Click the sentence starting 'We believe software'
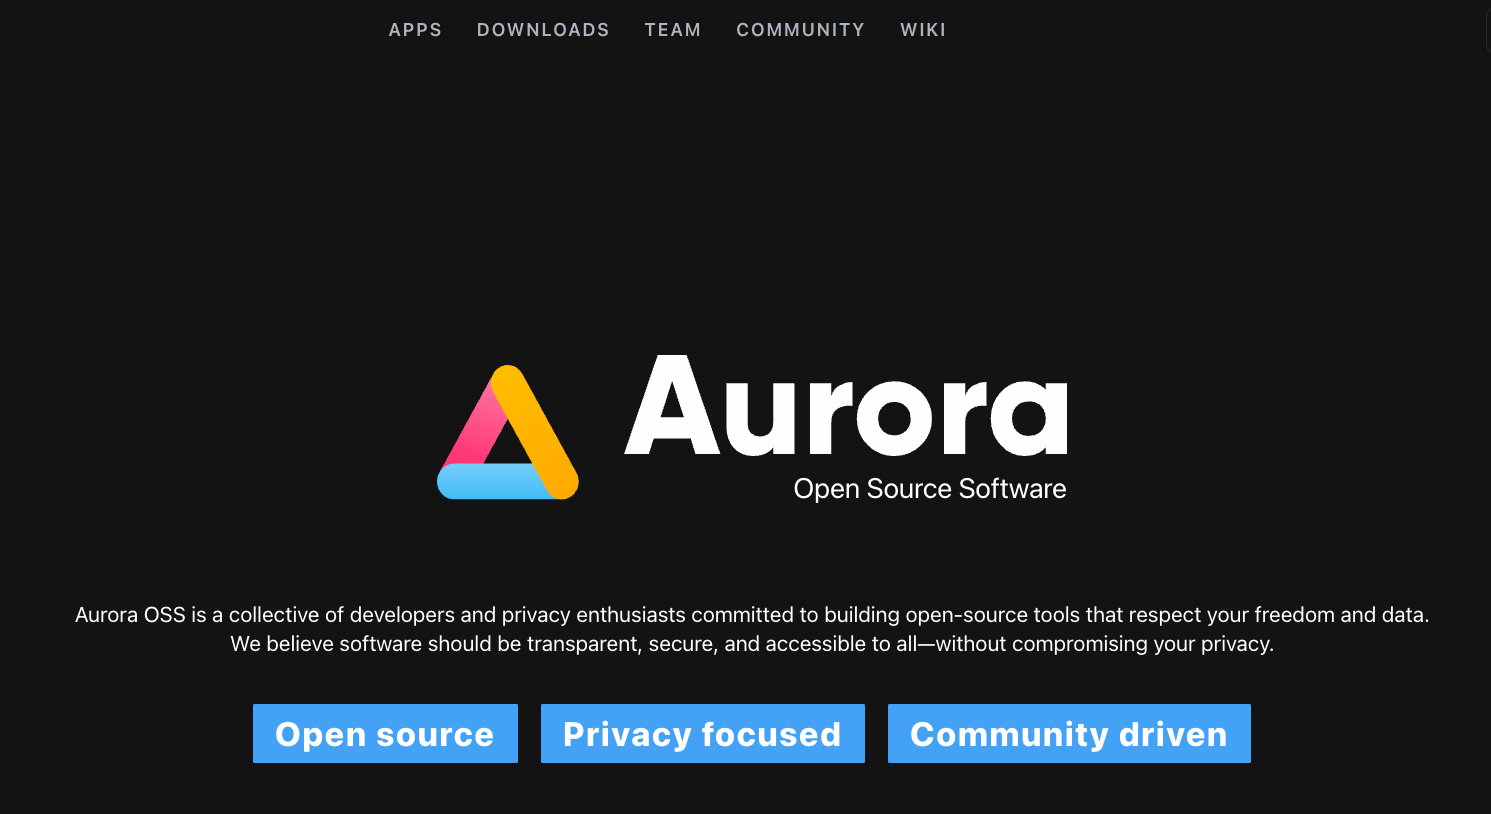 [x=751, y=644]
